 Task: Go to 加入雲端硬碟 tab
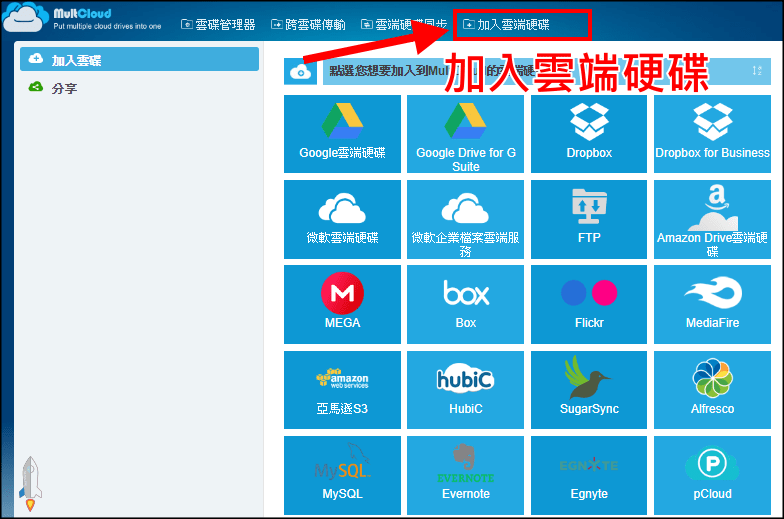click(x=506, y=24)
